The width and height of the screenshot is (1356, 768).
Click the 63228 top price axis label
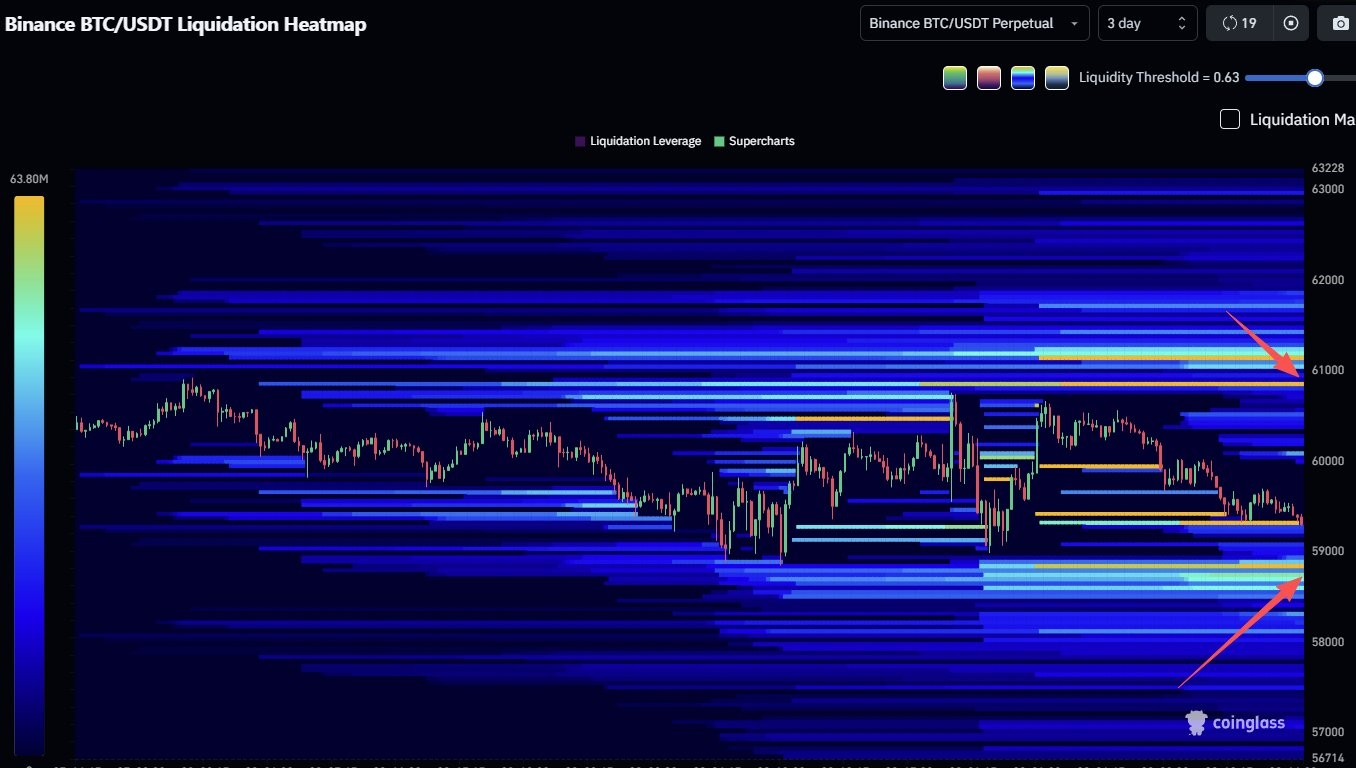tap(1327, 168)
